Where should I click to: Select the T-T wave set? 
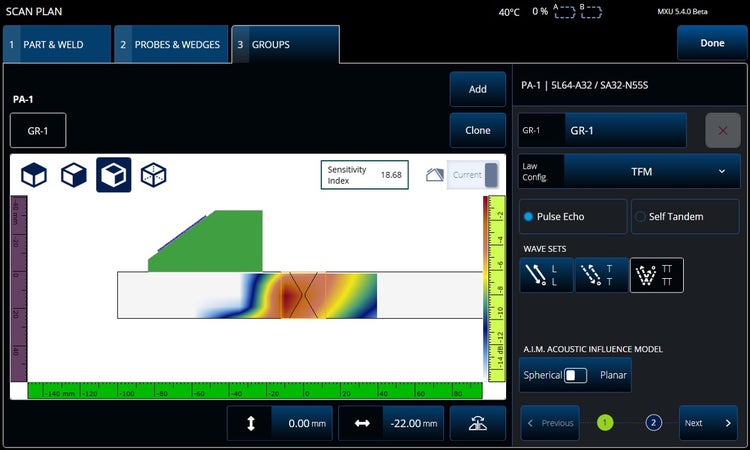point(601,275)
